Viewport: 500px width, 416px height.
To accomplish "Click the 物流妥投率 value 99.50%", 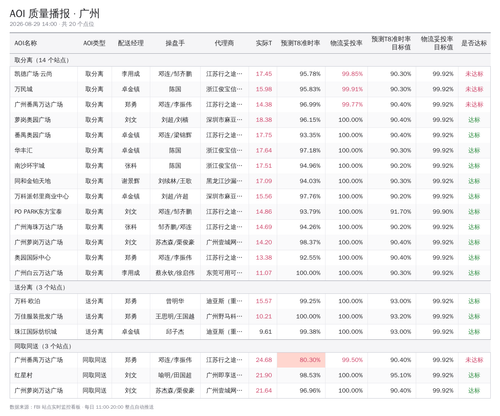I will (x=352, y=360).
